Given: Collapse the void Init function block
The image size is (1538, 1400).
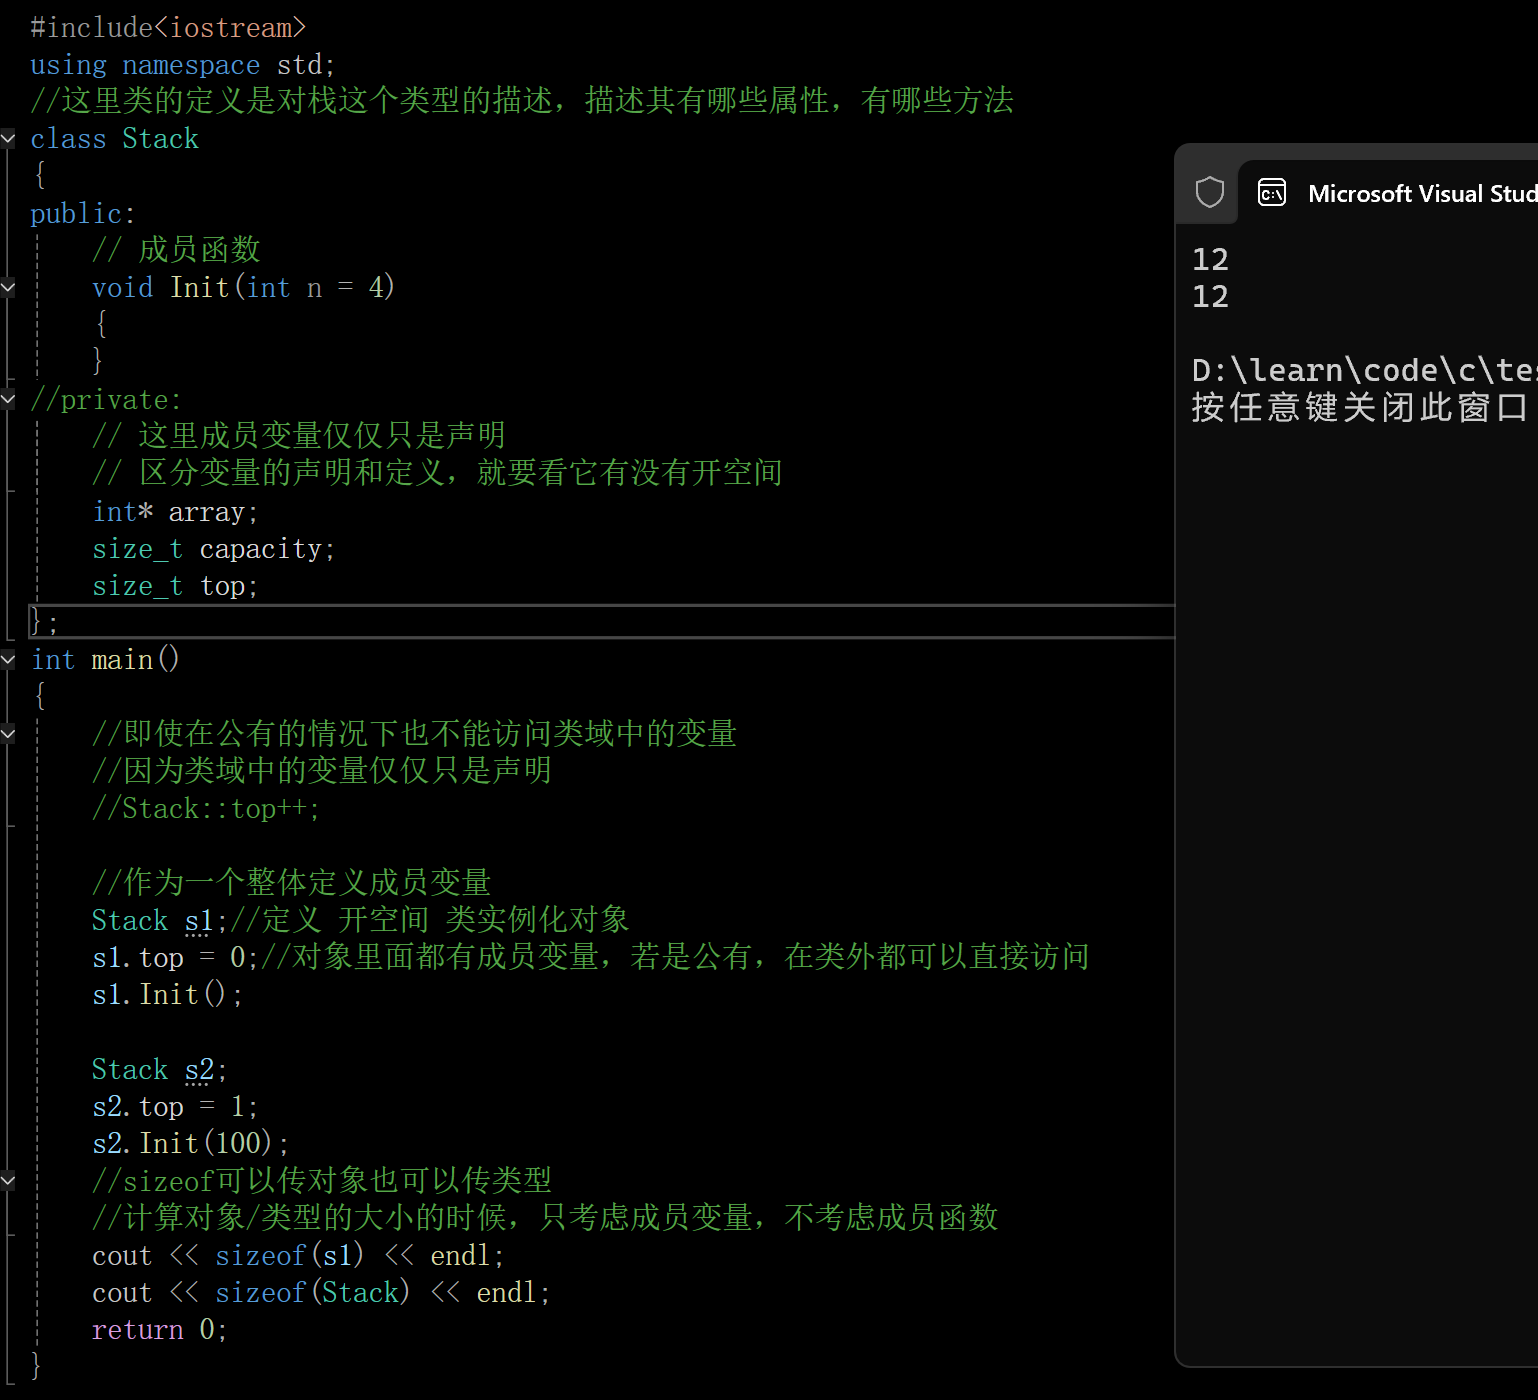Looking at the screenshot, I should (x=8, y=288).
